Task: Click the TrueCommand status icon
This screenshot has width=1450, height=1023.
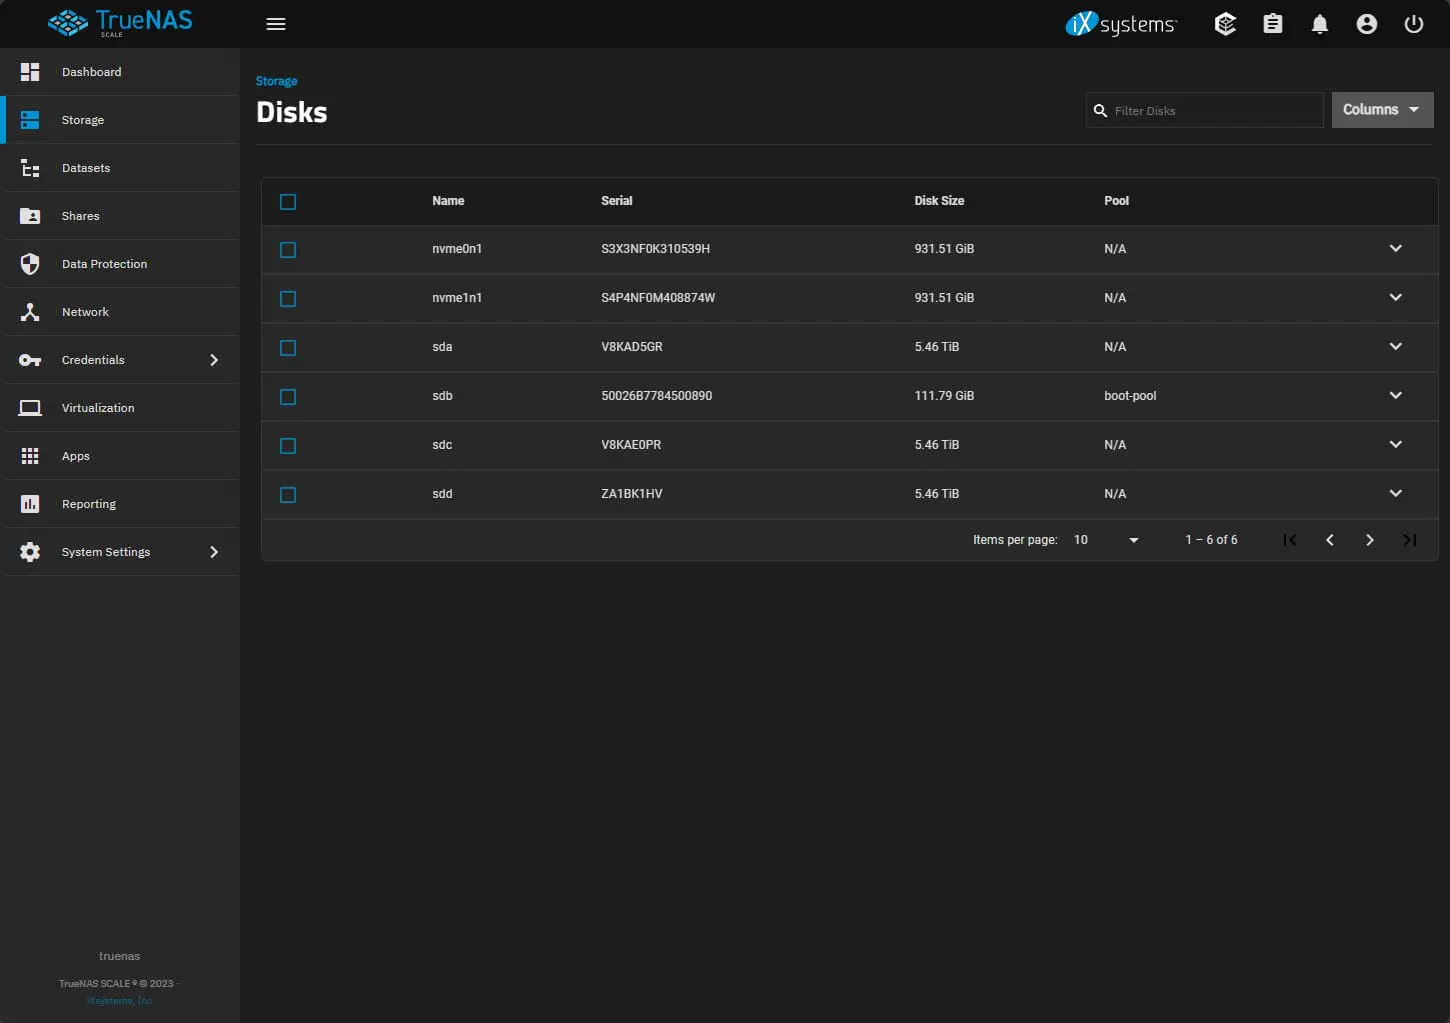Action: point(1225,24)
